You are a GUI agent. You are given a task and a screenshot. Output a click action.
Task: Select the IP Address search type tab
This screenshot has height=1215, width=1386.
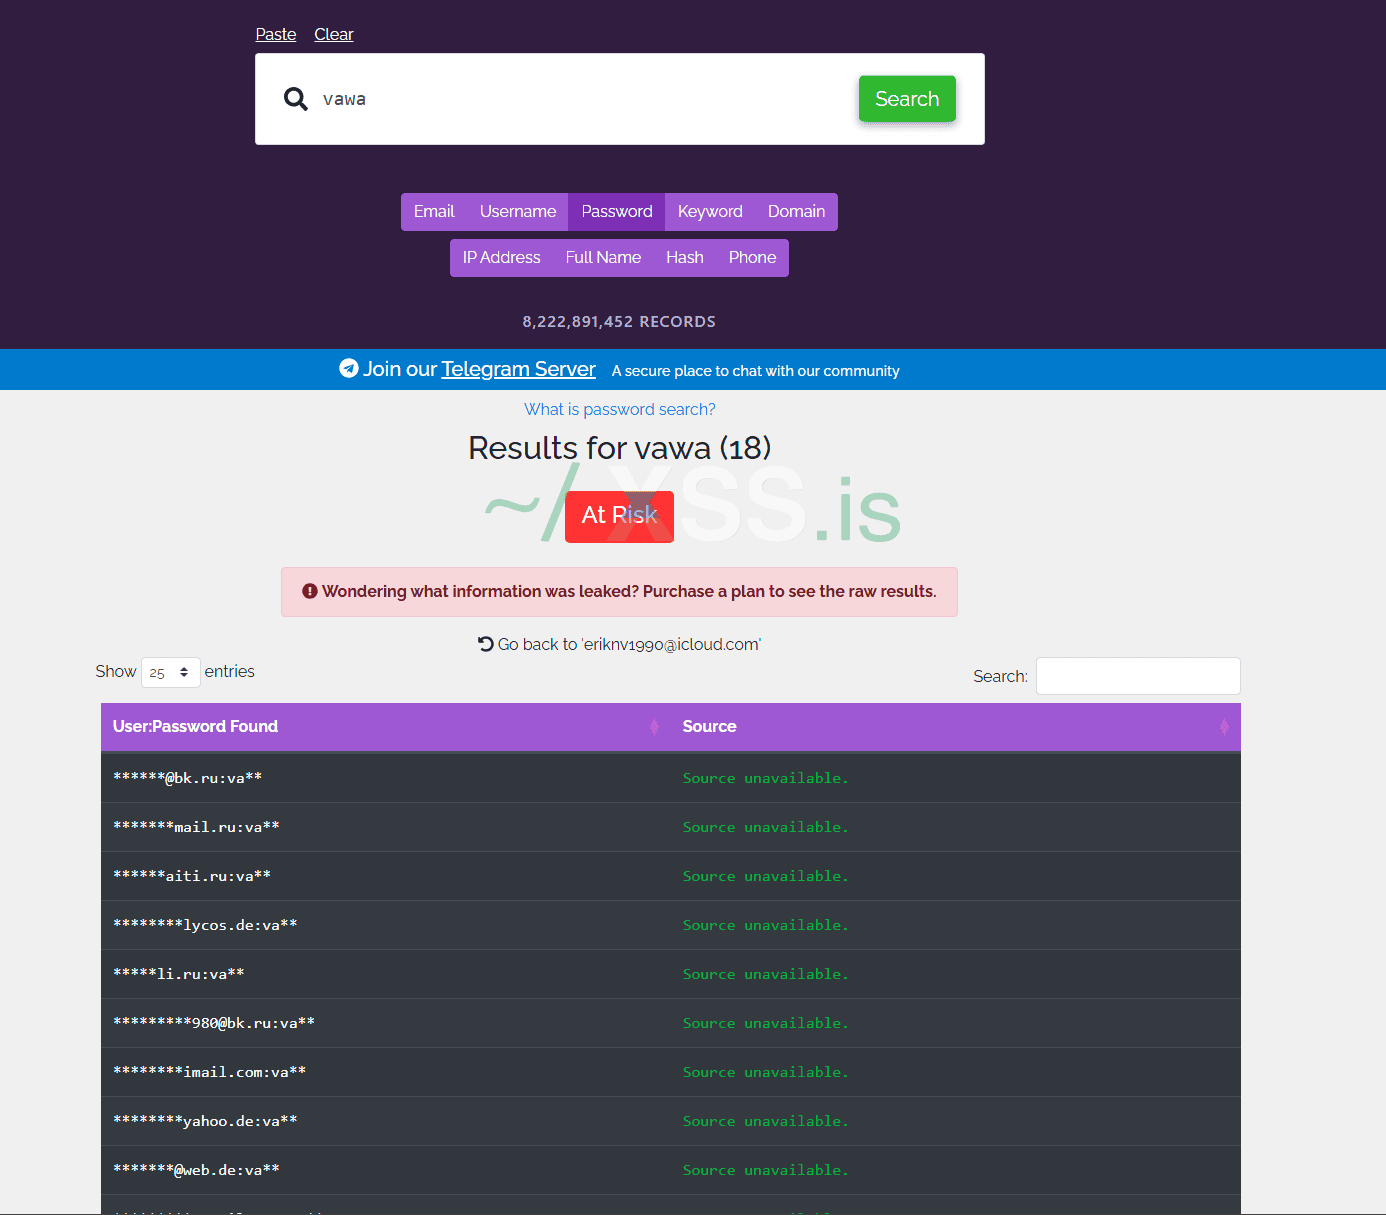point(501,258)
